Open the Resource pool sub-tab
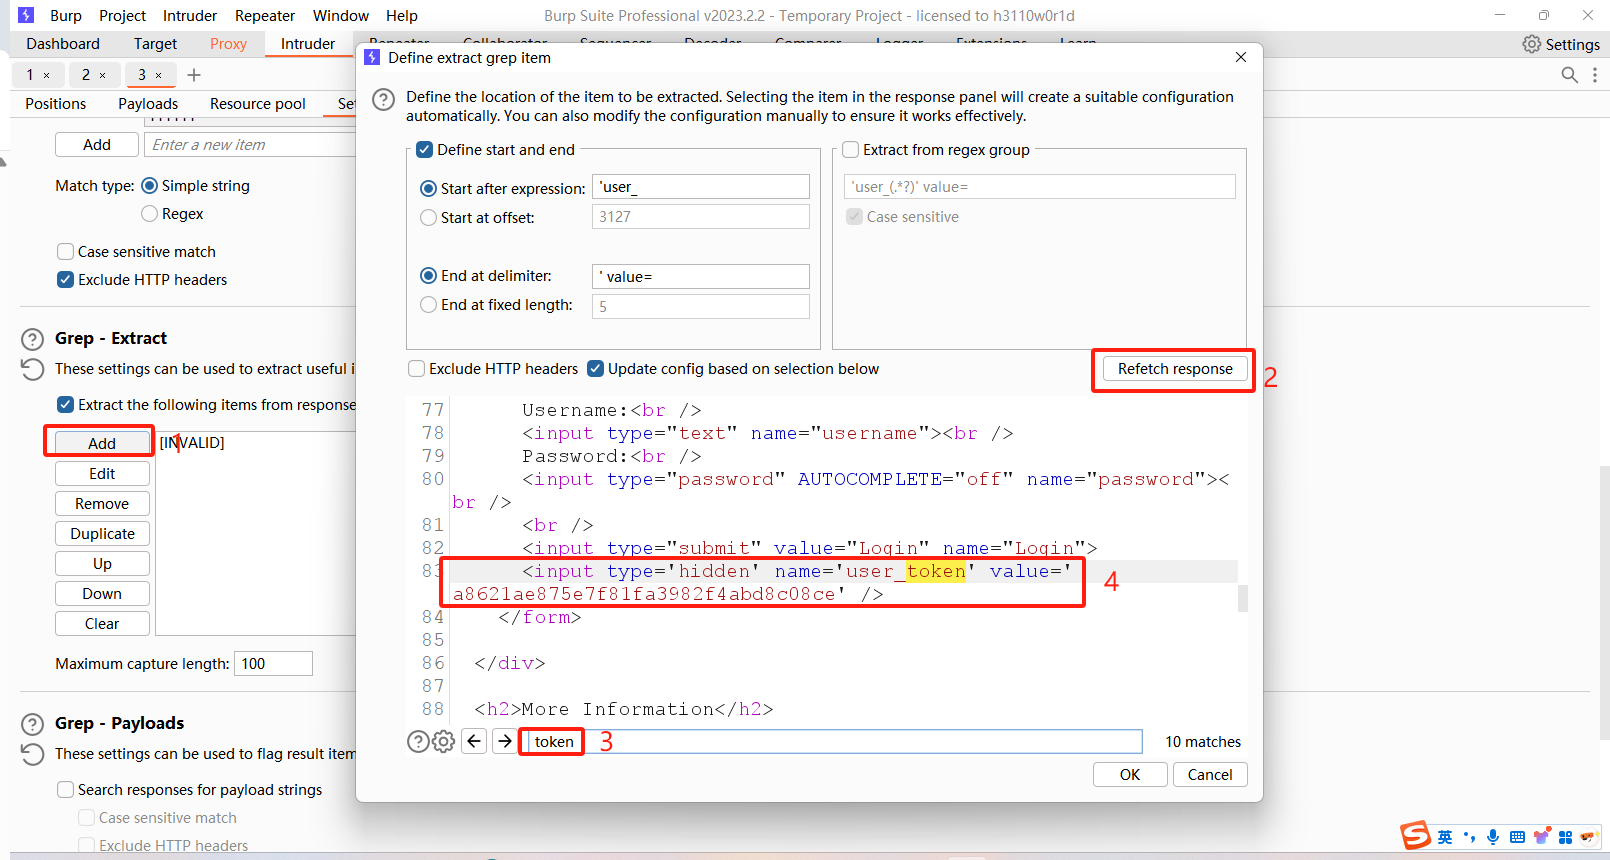The height and width of the screenshot is (860, 1610). pos(258,104)
